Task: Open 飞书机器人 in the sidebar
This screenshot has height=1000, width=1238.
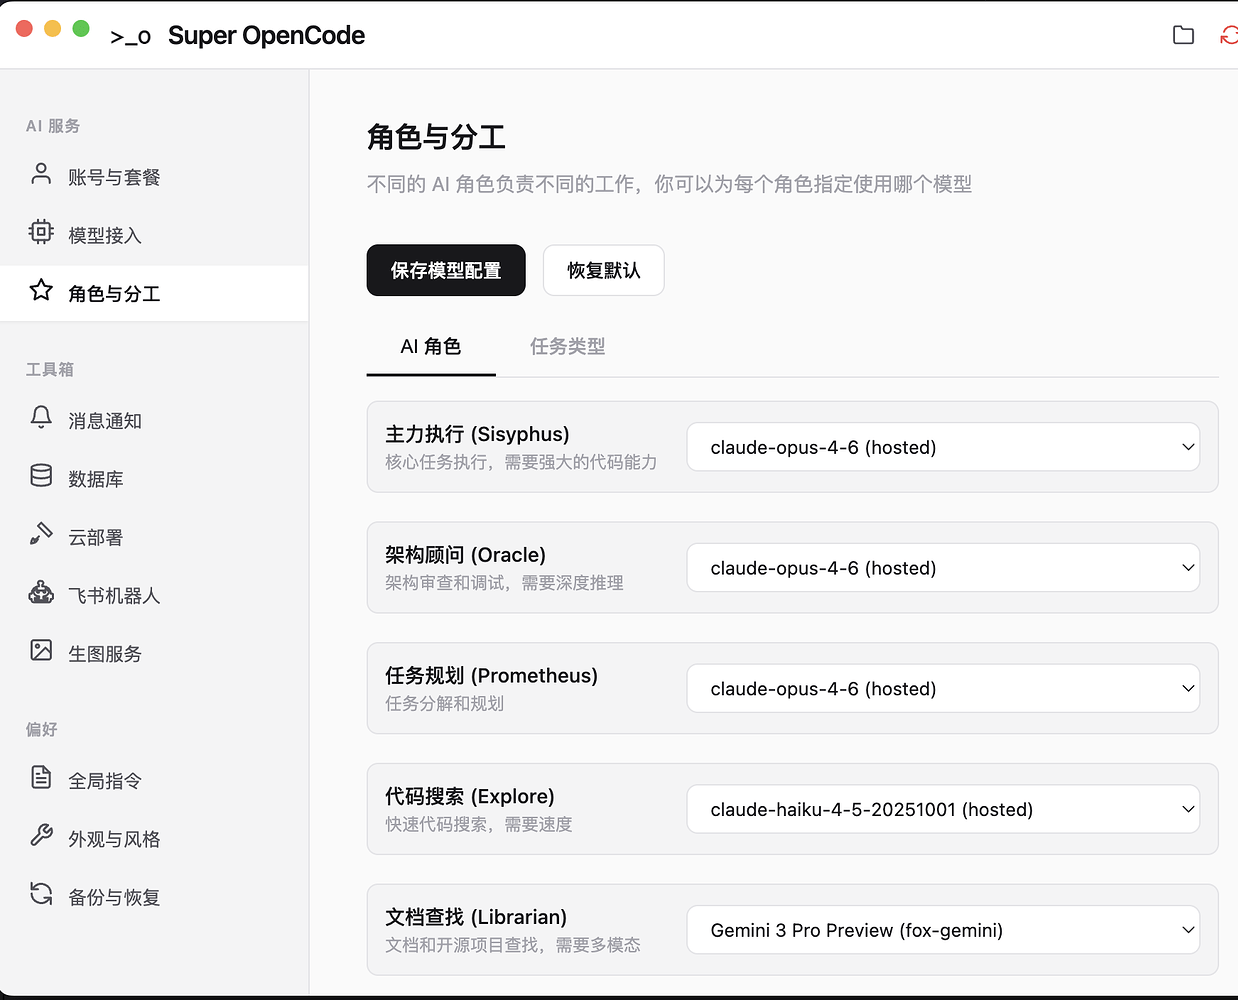Action: tap(154, 595)
